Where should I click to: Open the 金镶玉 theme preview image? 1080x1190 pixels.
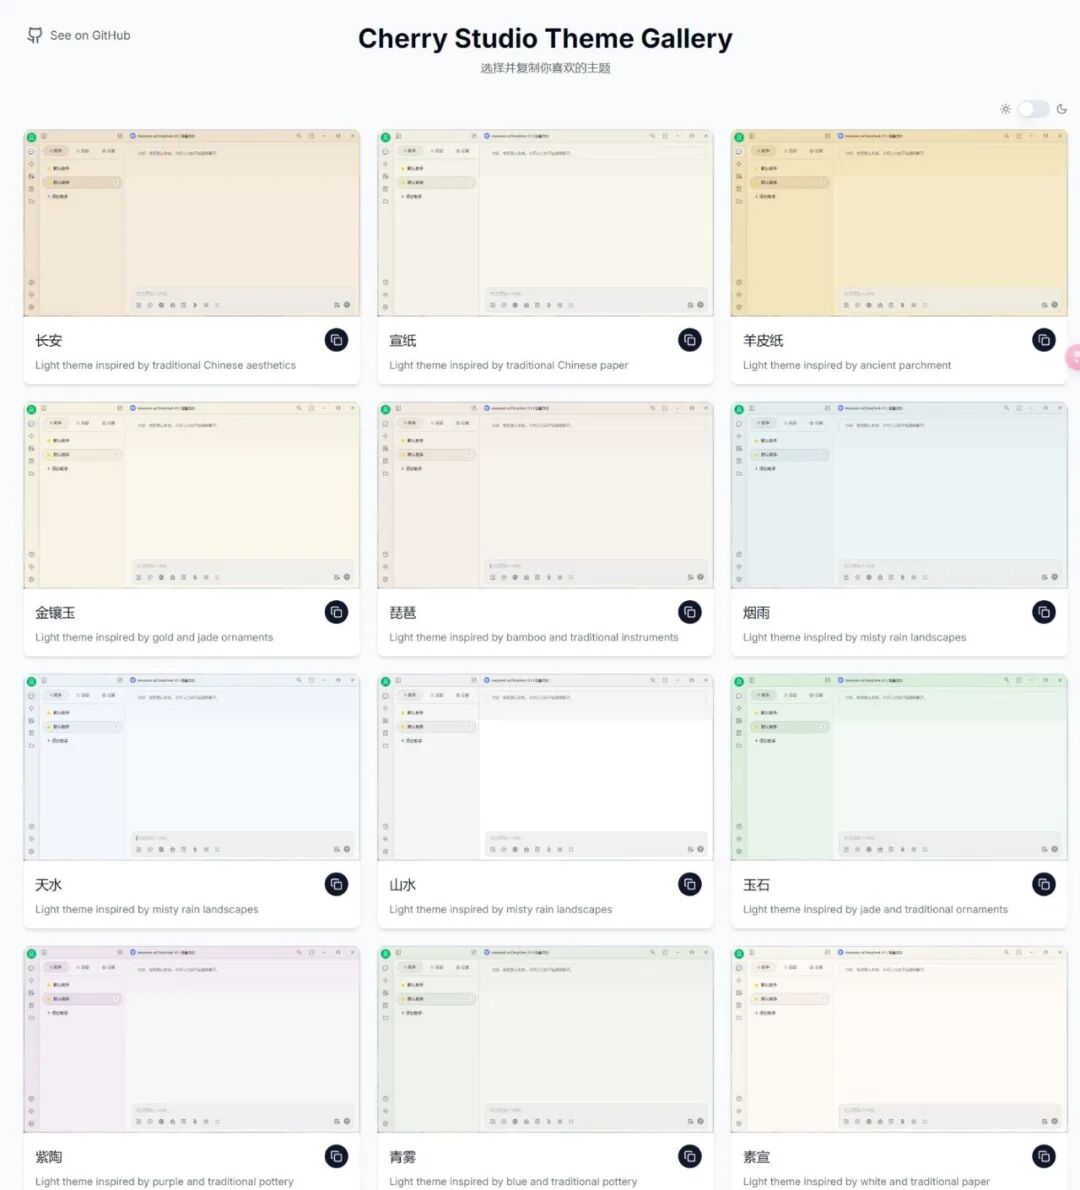point(191,496)
